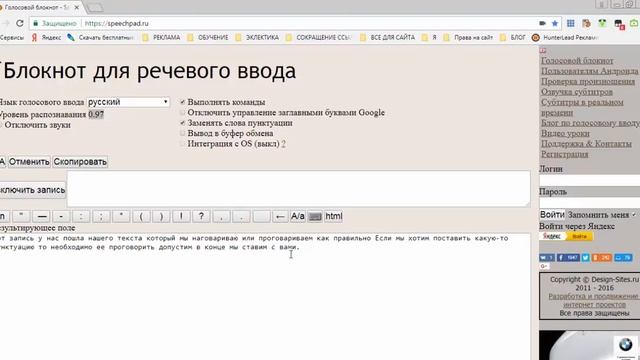
Task: Open the ВСЕ ДЛЯ САЙТА bookmarks folder
Action: (387, 38)
